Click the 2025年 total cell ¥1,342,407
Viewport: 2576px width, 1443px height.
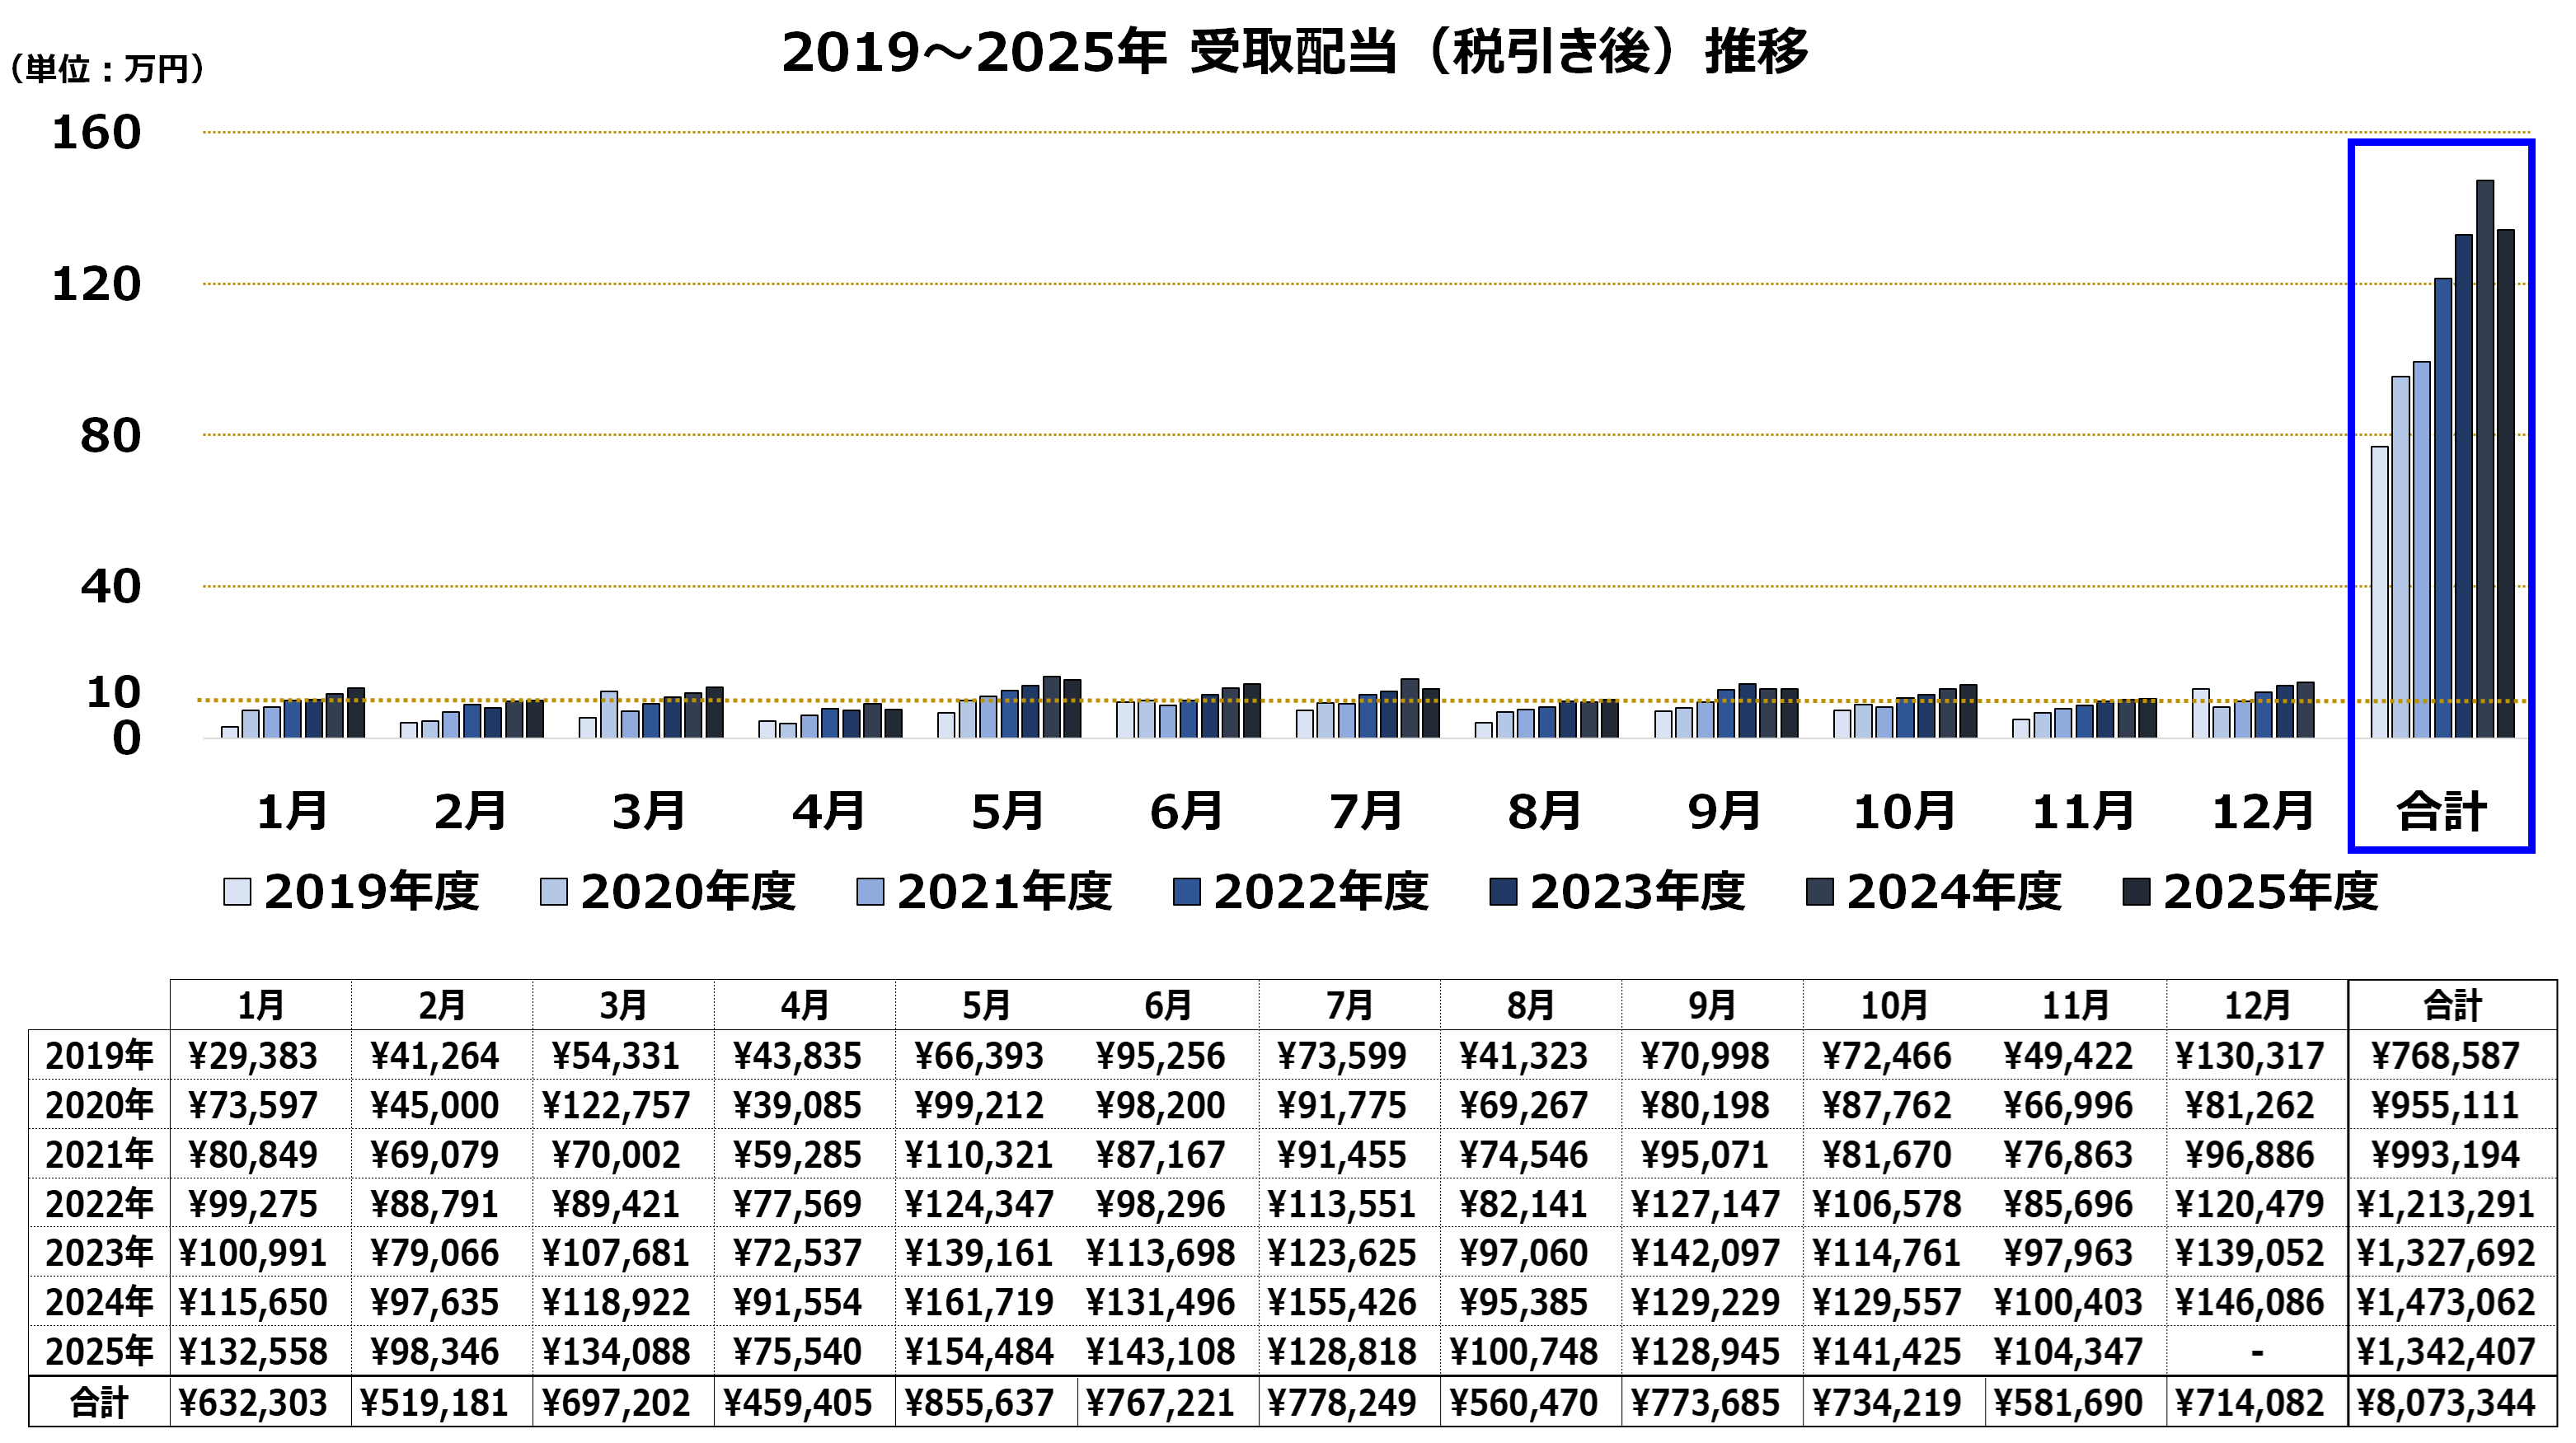2445,1352
